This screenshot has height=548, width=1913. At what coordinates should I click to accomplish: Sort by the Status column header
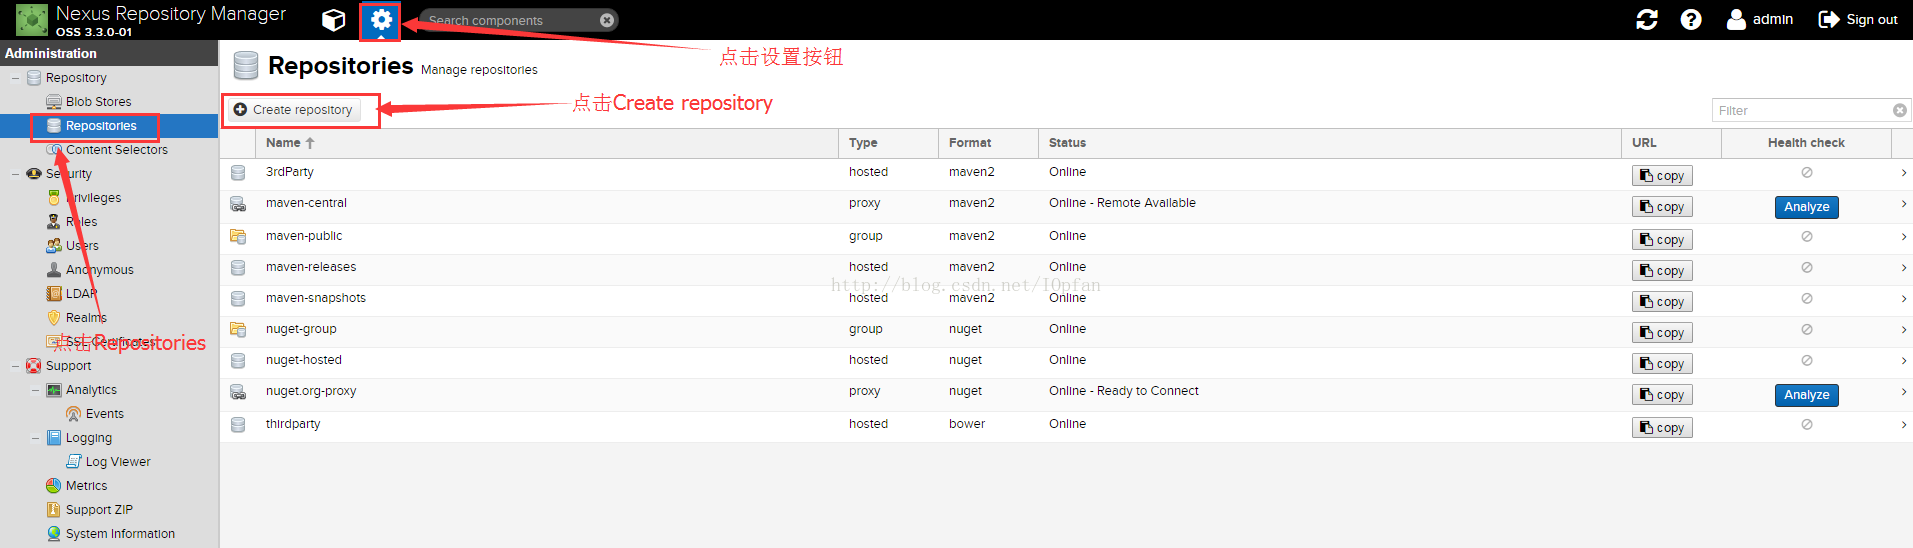coord(1329,143)
